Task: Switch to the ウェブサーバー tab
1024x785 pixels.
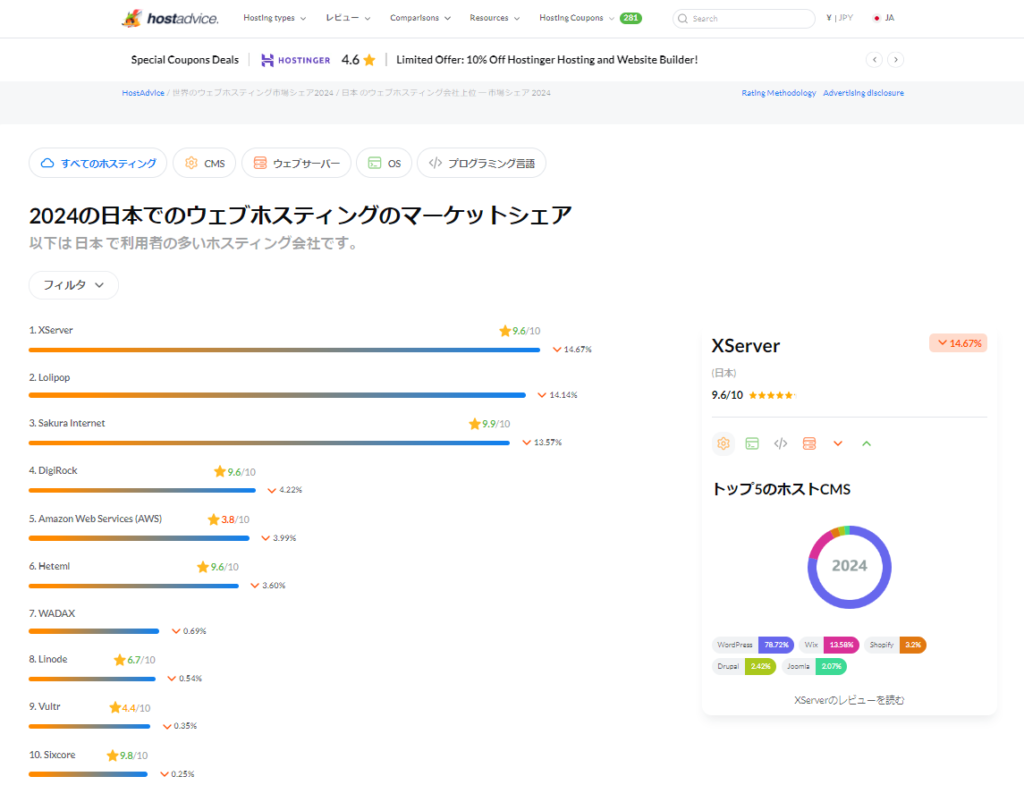Action: click(296, 163)
